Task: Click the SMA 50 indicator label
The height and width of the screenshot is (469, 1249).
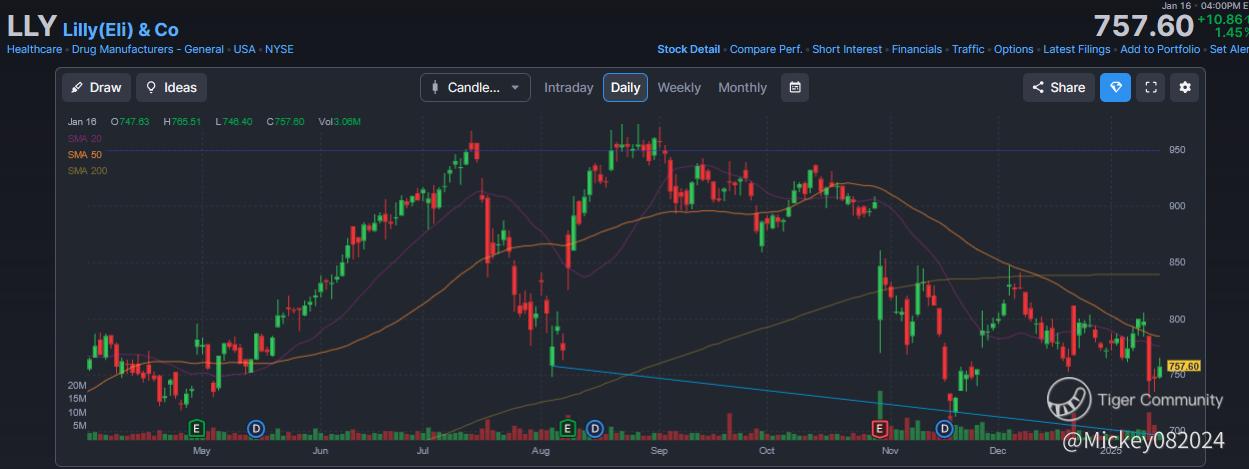Action: pos(84,154)
